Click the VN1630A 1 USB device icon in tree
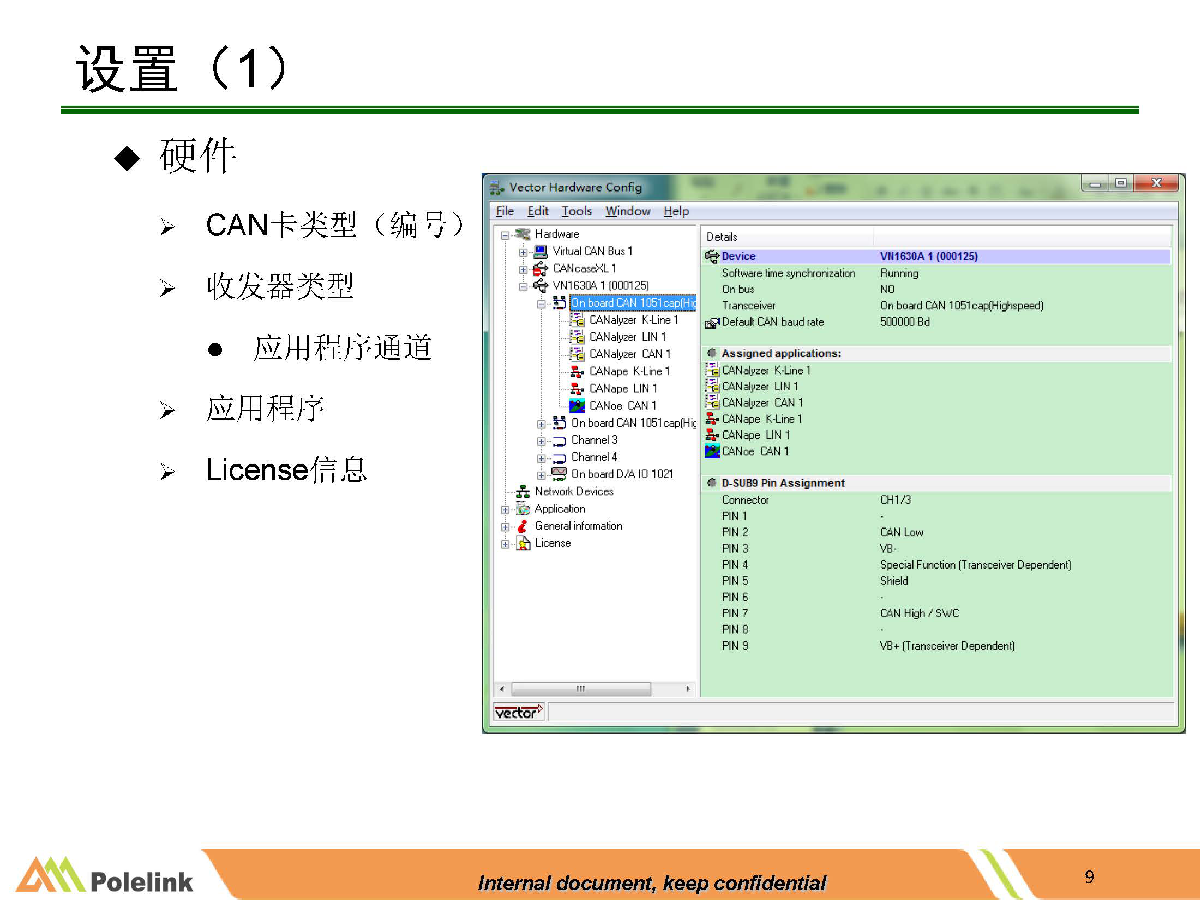1200x900 pixels. (542, 285)
